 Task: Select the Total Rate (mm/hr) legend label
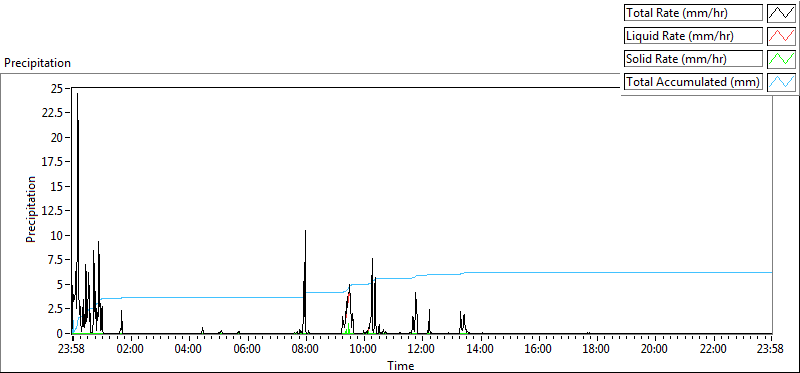[x=693, y=13]
